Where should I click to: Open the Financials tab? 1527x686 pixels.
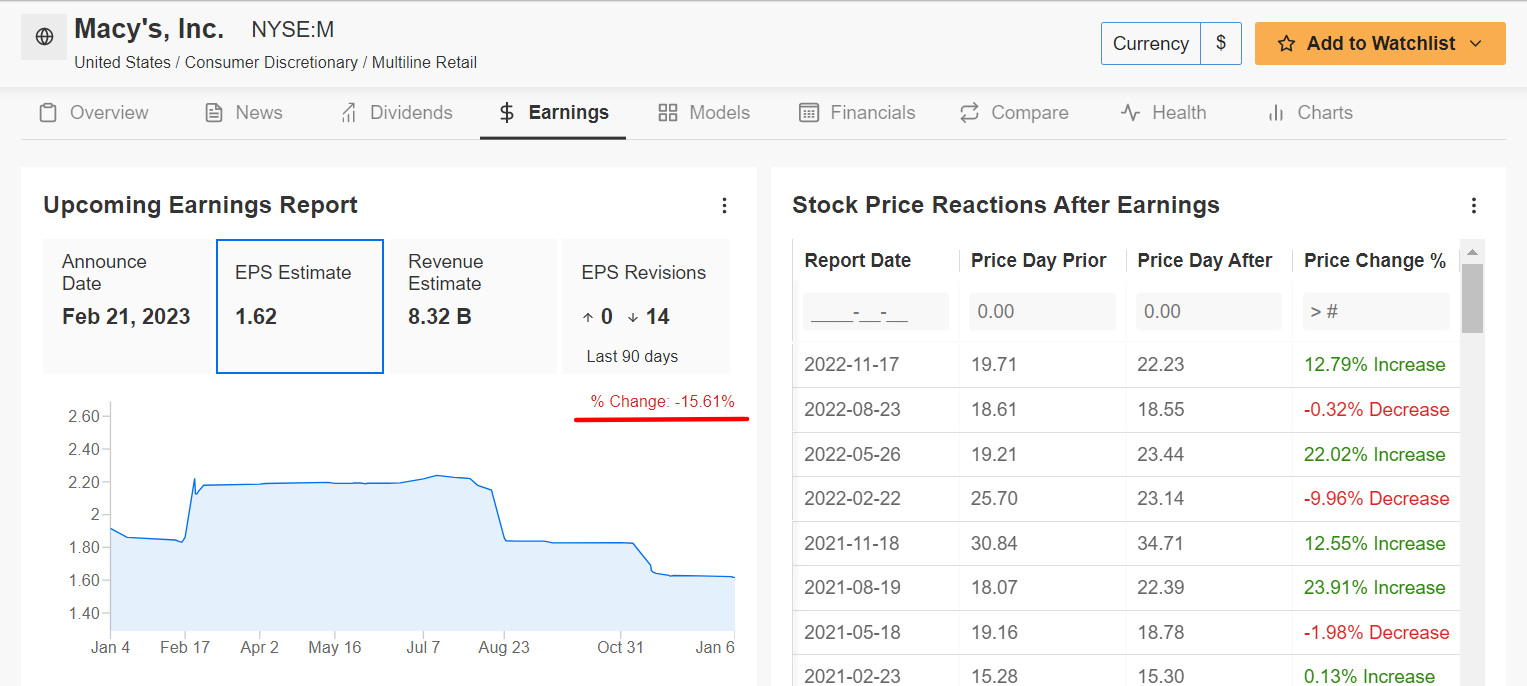[857, 113]
